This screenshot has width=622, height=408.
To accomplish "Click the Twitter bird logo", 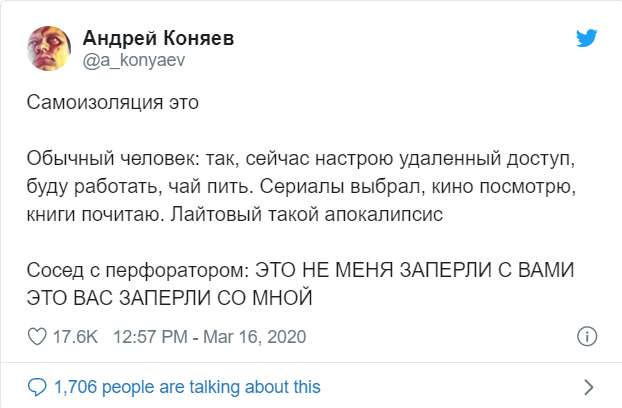I will [x=587, y=38].
